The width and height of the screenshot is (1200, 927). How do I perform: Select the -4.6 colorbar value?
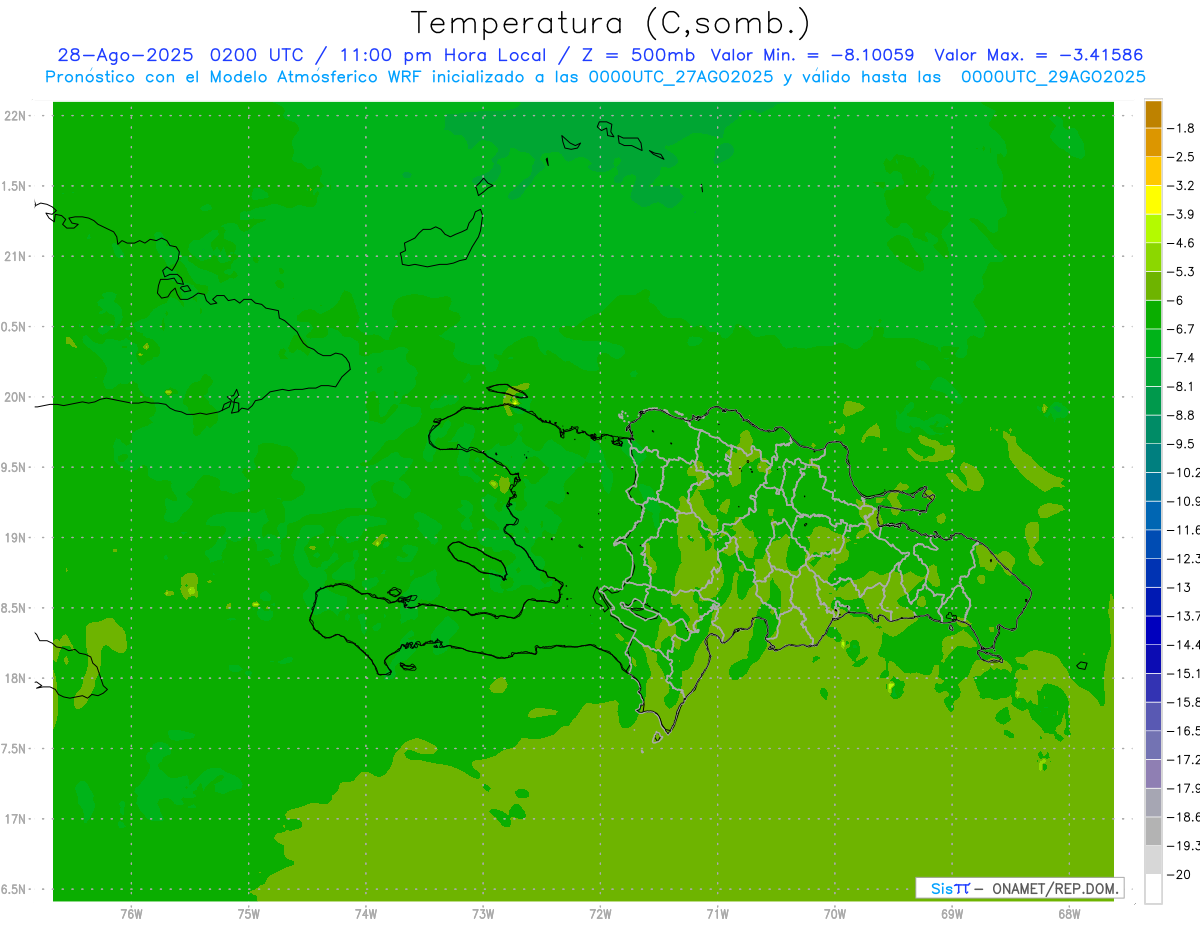tap(1181, 243)
